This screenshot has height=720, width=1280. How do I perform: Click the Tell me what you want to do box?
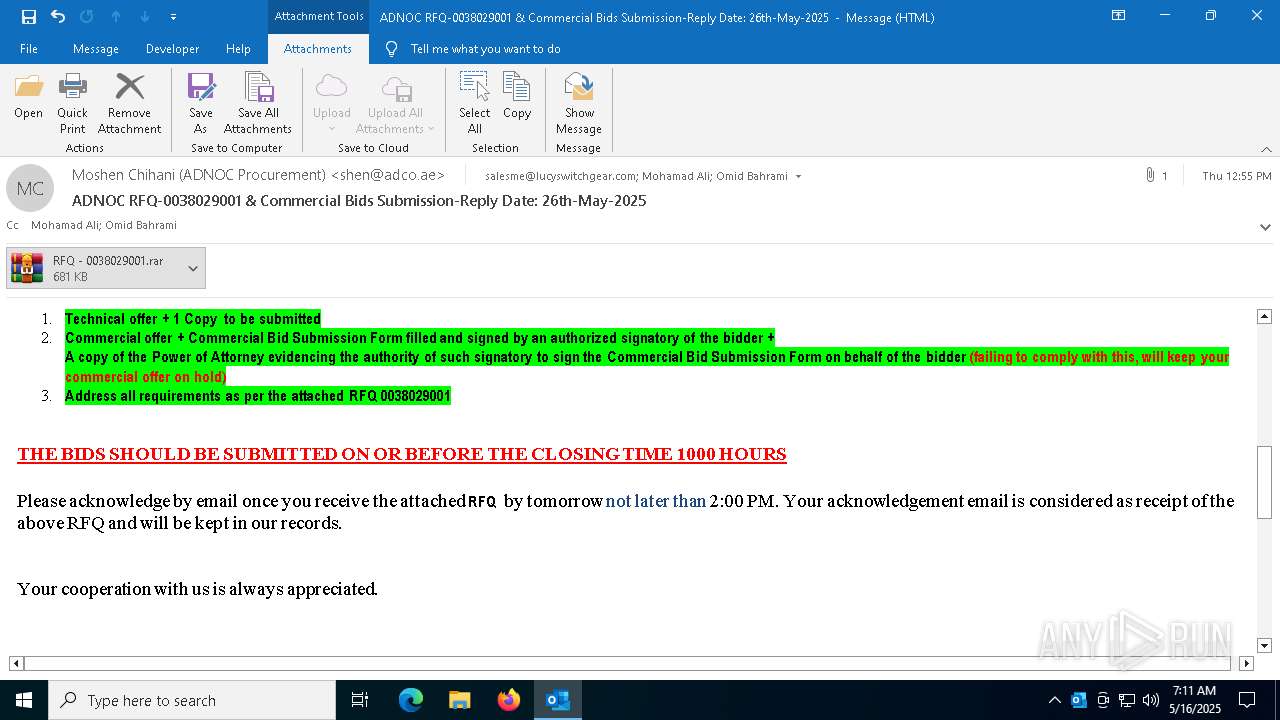coord(485,49)
